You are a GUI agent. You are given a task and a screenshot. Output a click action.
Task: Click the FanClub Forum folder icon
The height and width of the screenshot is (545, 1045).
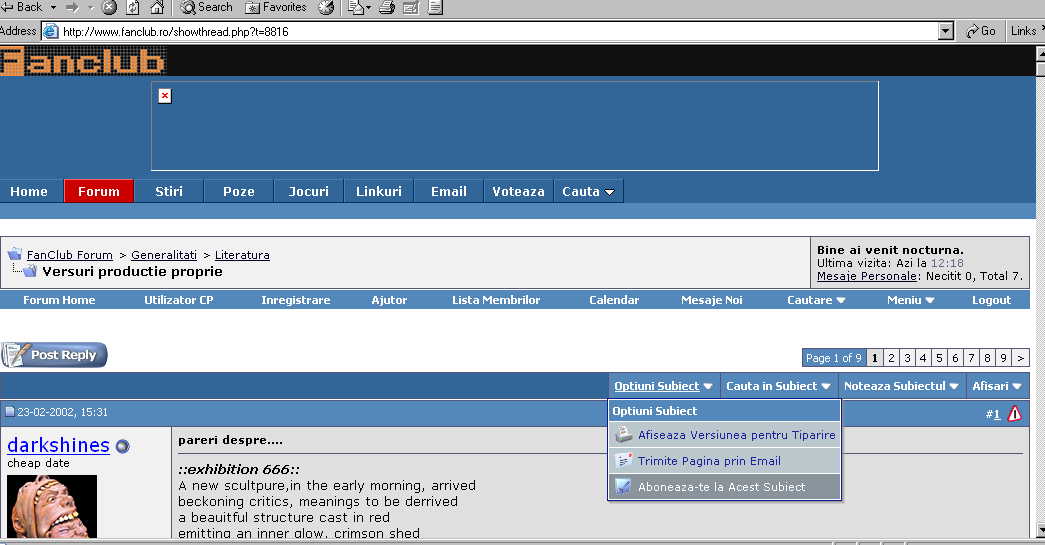pos(15,254)
